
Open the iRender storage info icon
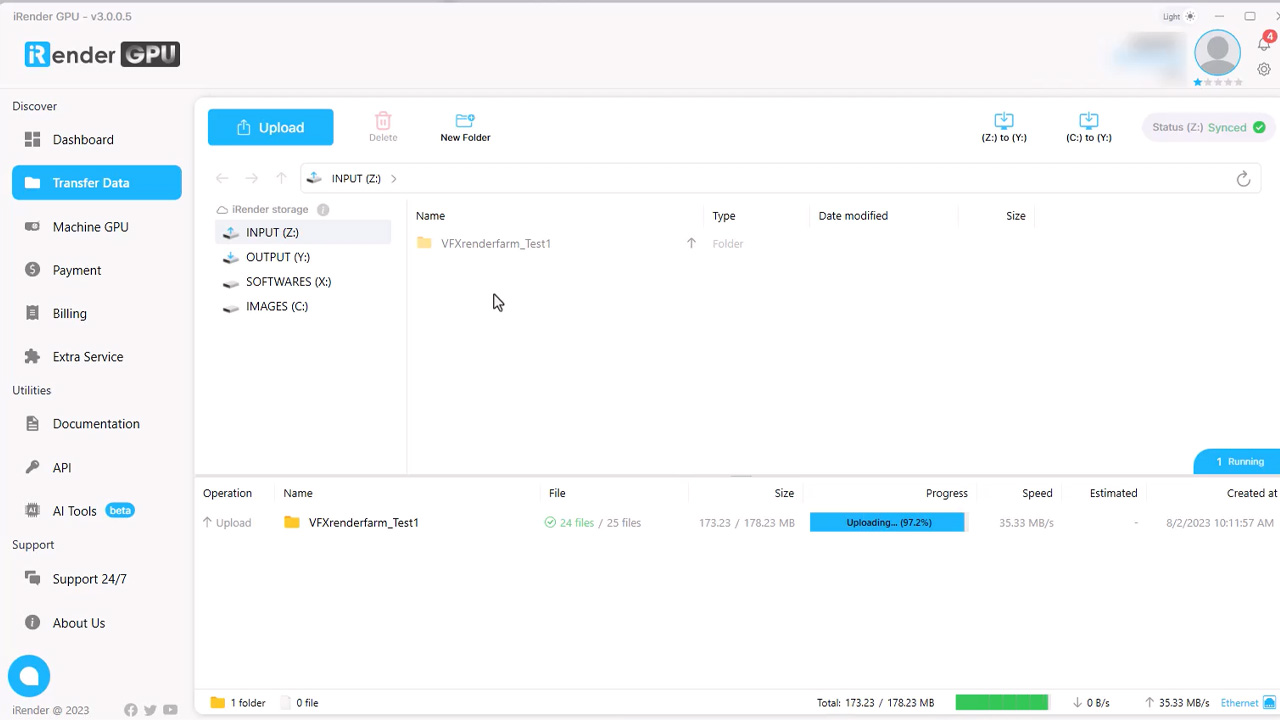point(323,210)
